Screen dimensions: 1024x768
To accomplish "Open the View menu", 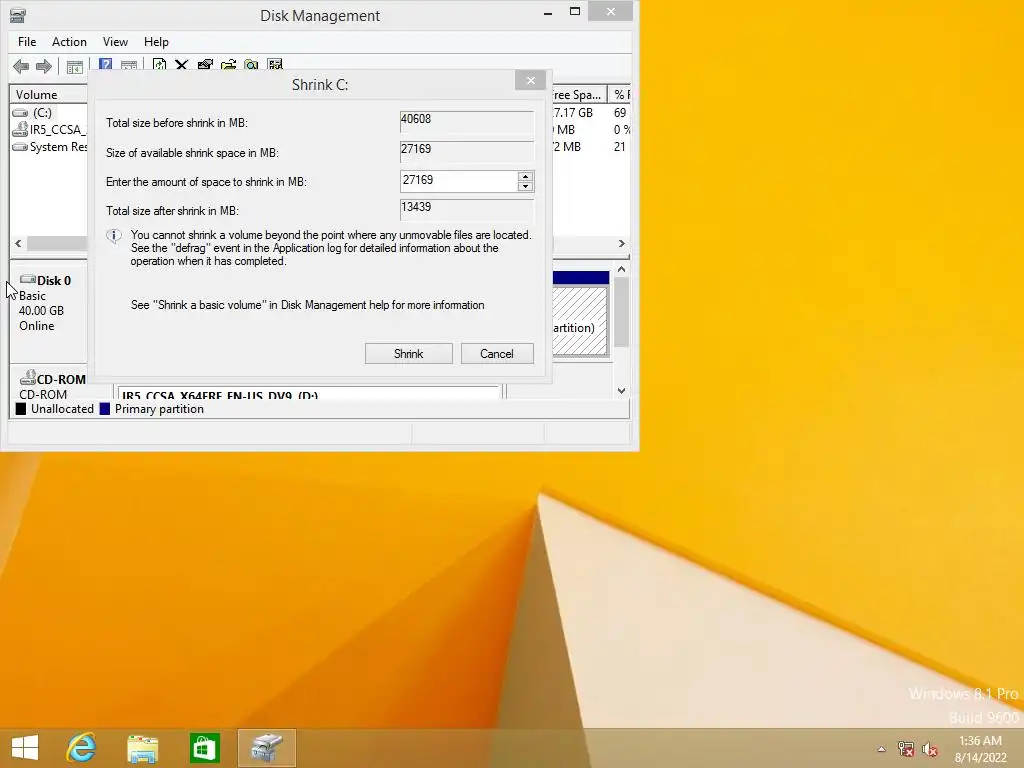I will 115,42.
